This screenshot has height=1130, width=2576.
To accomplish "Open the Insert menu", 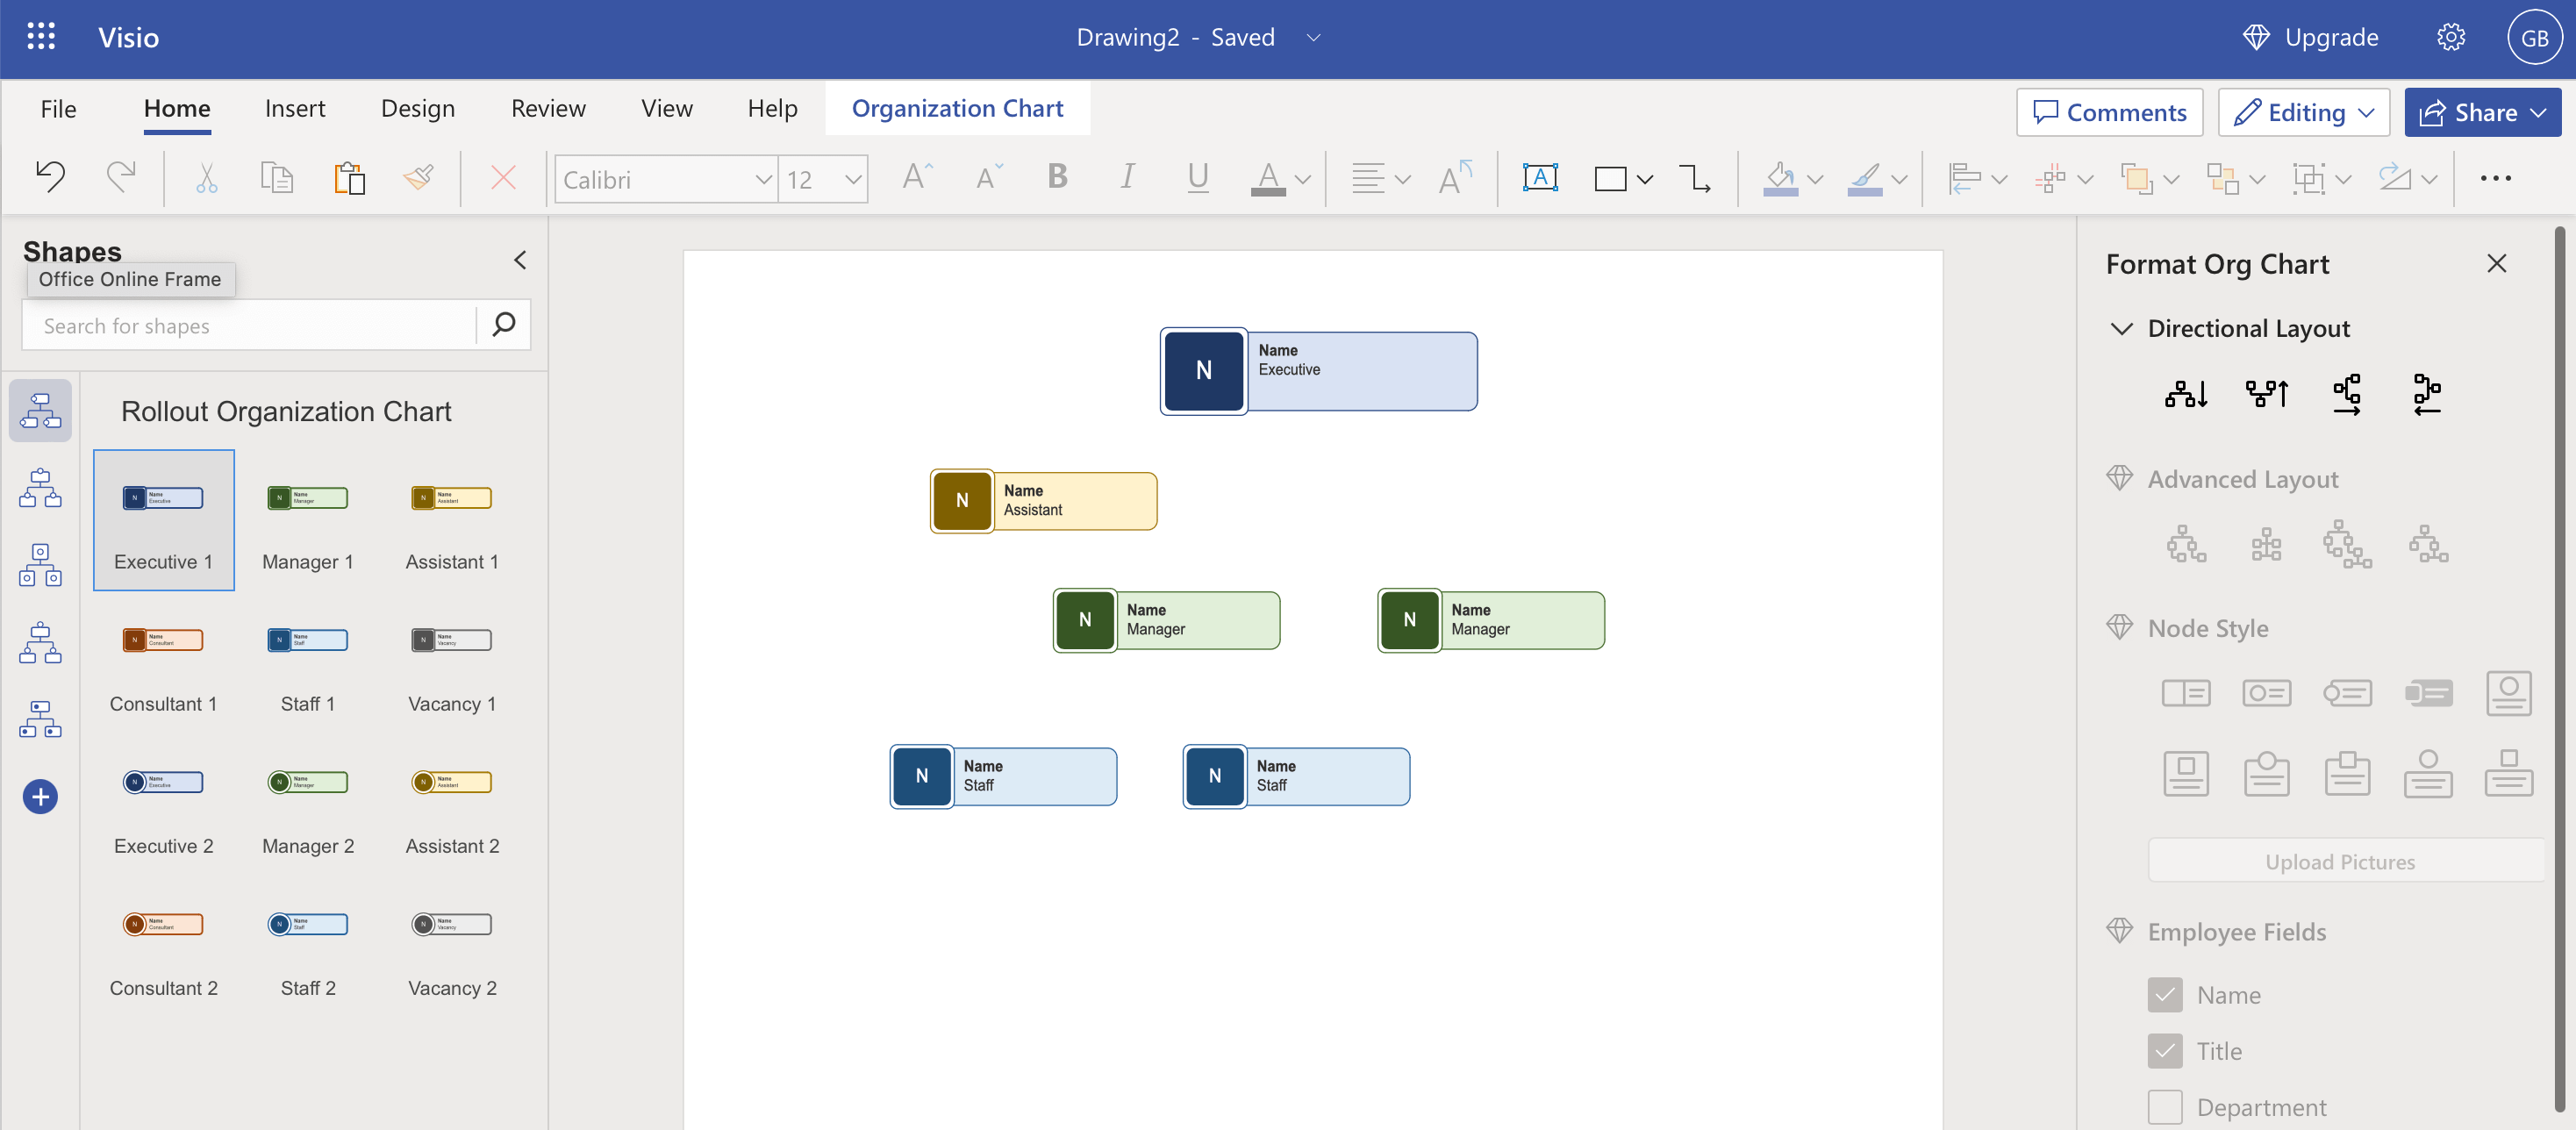I will tap(296, 109).
